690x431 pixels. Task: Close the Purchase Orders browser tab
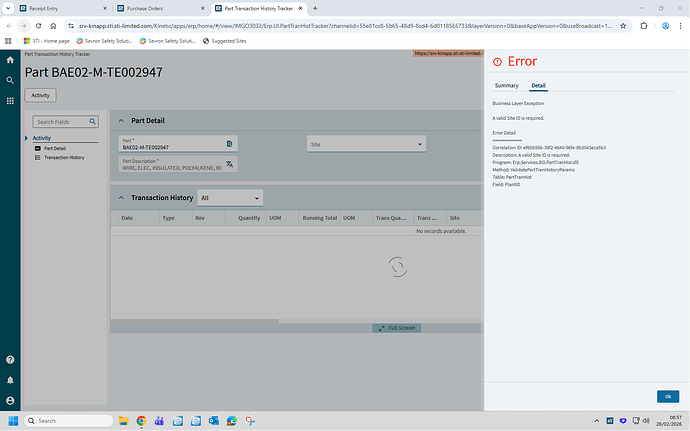pyautogui.click(x=202, y=8)
